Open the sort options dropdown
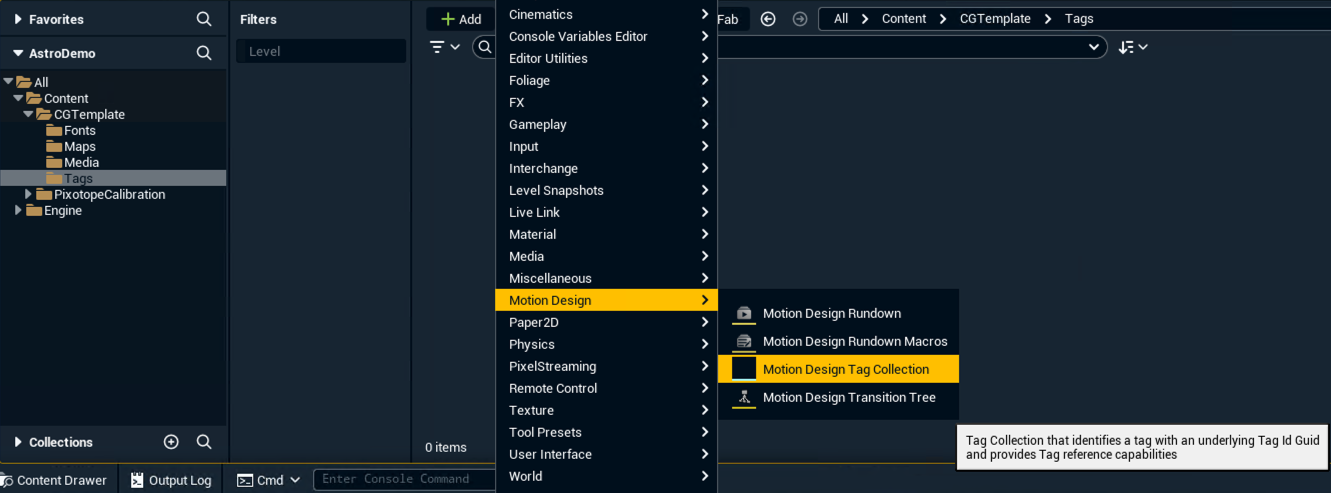Screen dimensions: 1331x493 click(x=1133, y=47)
